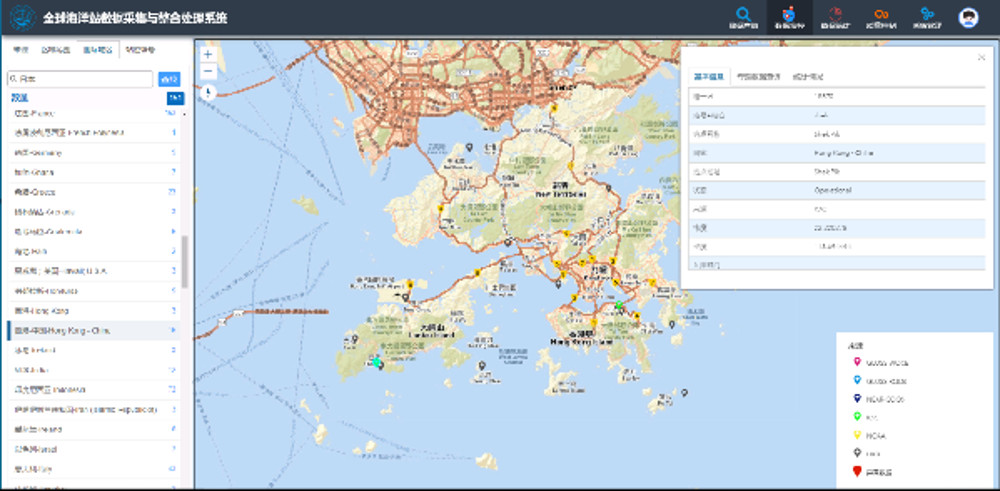Select the blue connected-nodes icon in top bar
1000x491 pixels.
click(x=926, y=17)
